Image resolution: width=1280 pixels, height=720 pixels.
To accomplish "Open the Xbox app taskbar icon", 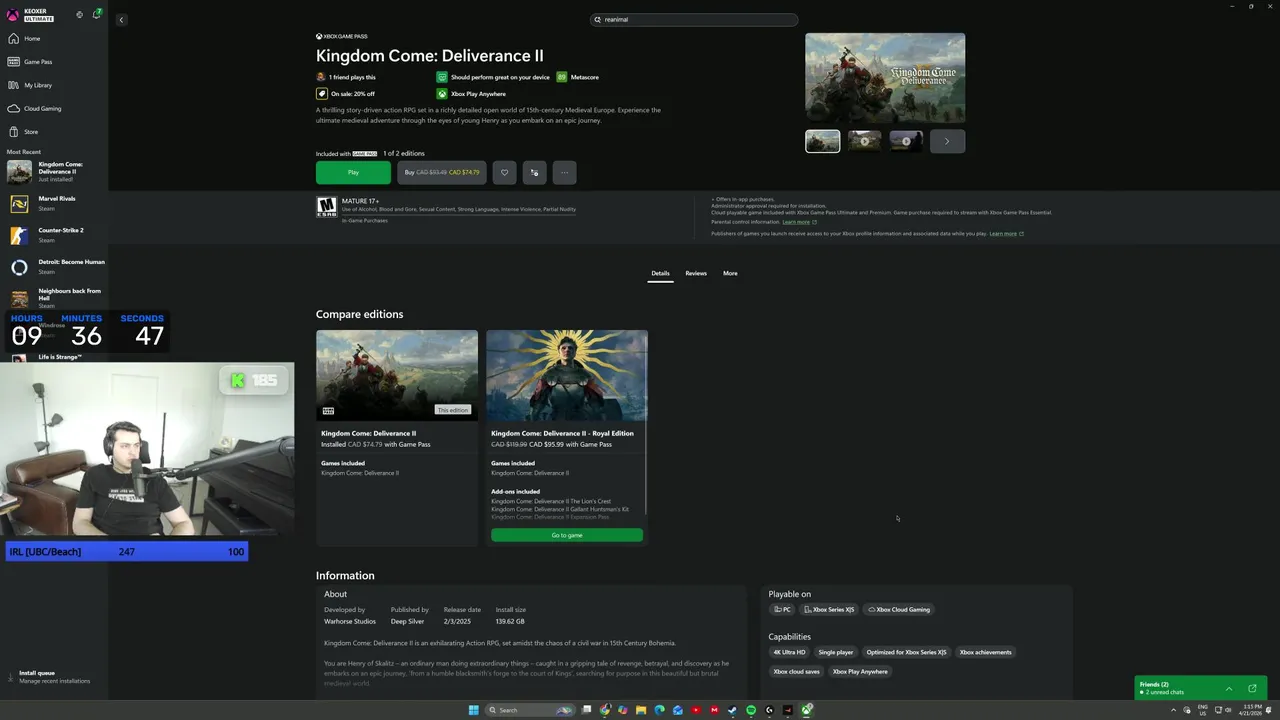I will (806, 710).
